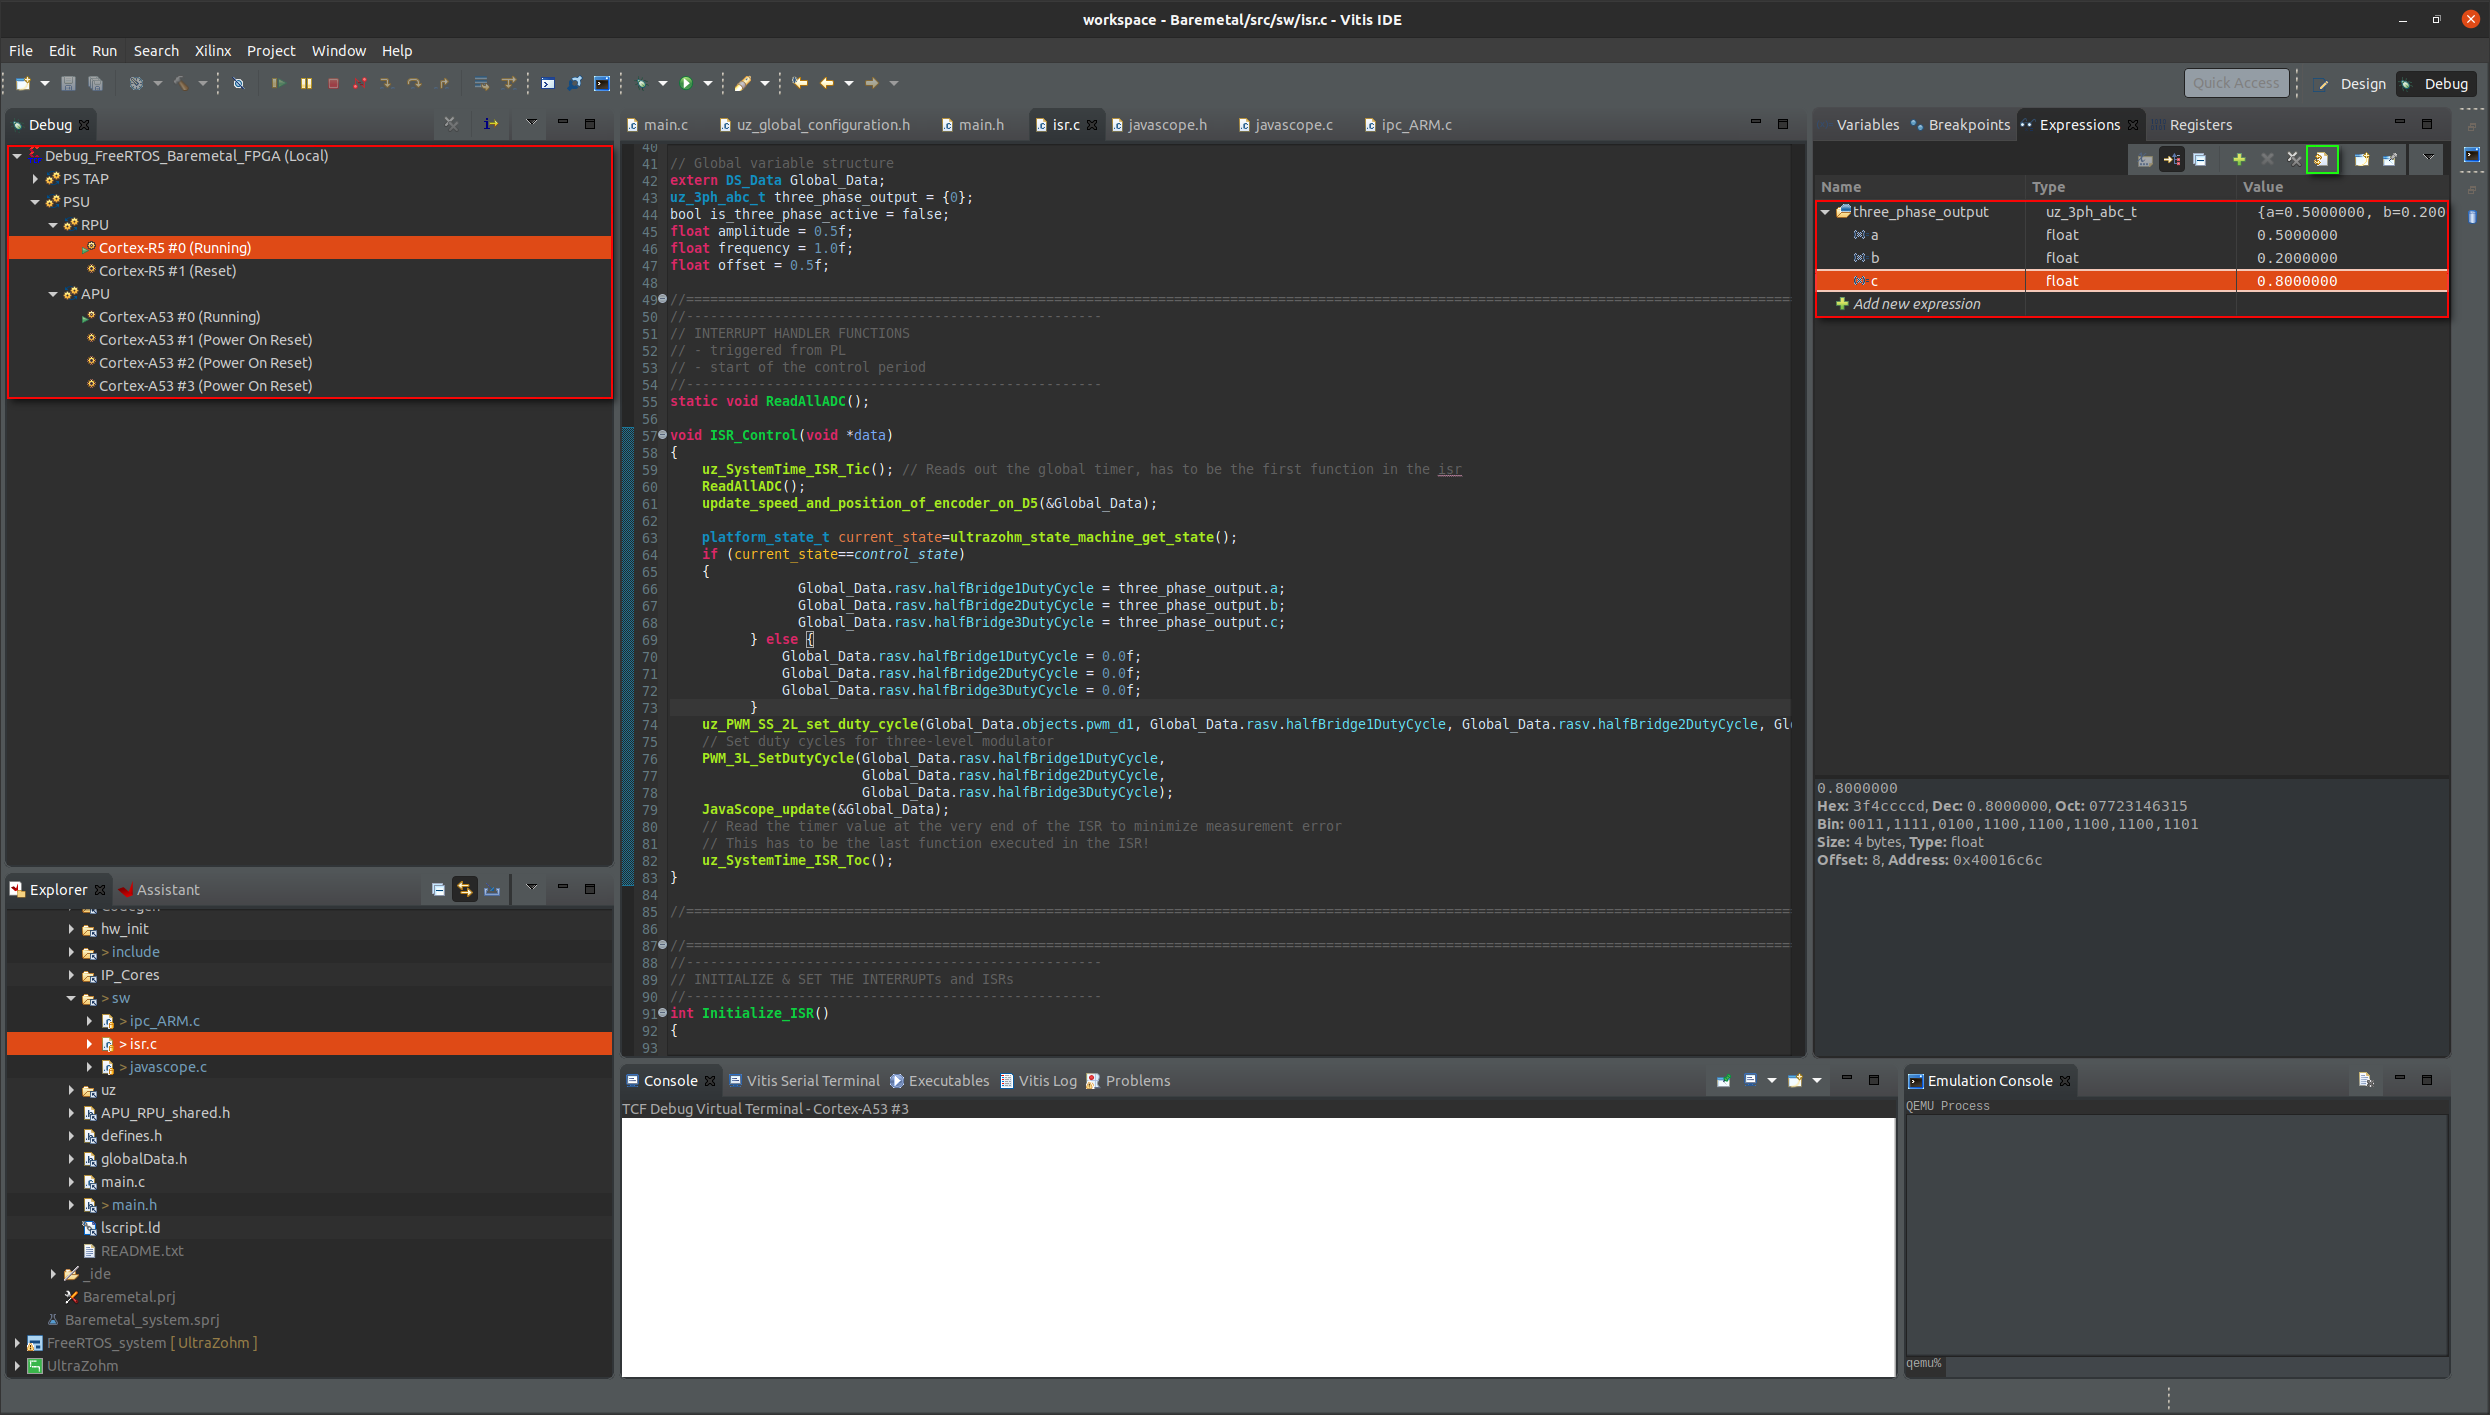Screen dimensions: 2490x1415
Task: Click the highlighted refresh expressions icon
Action: (x=2321, y=160)
